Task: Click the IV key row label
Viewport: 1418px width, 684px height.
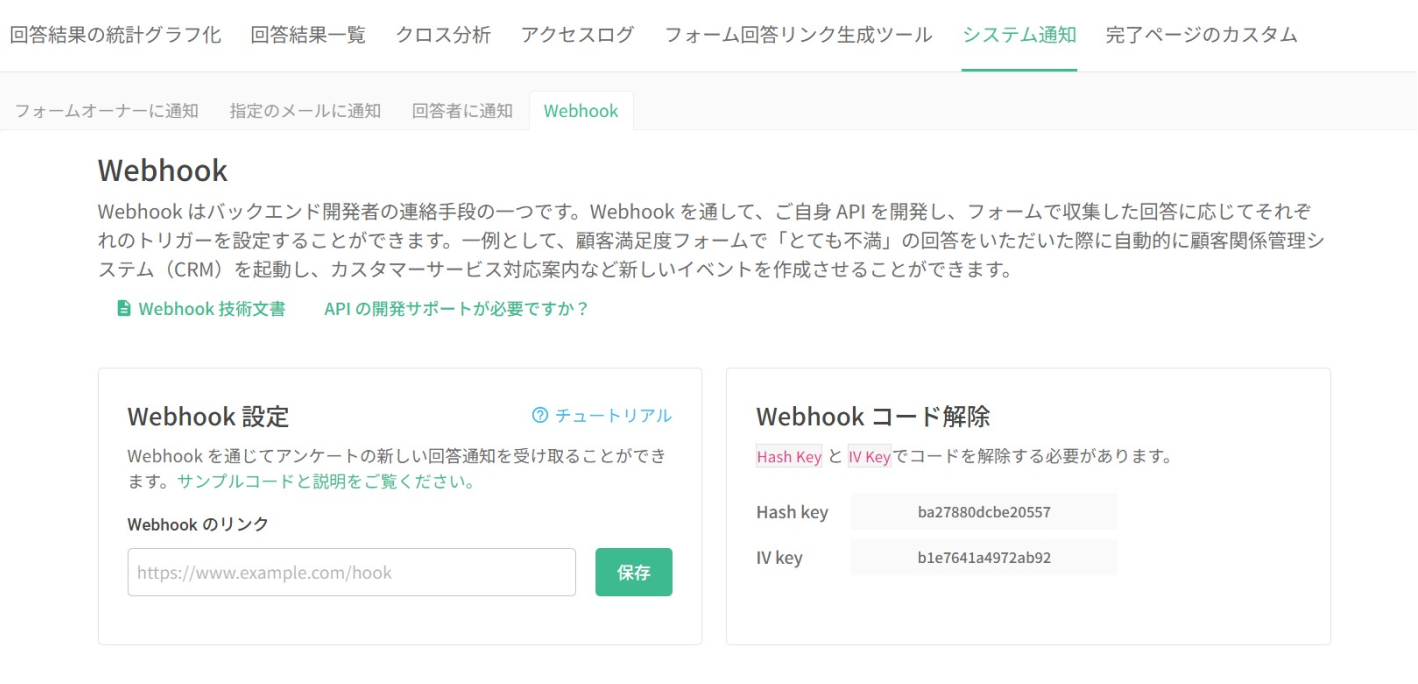Action: pos(779,558)
